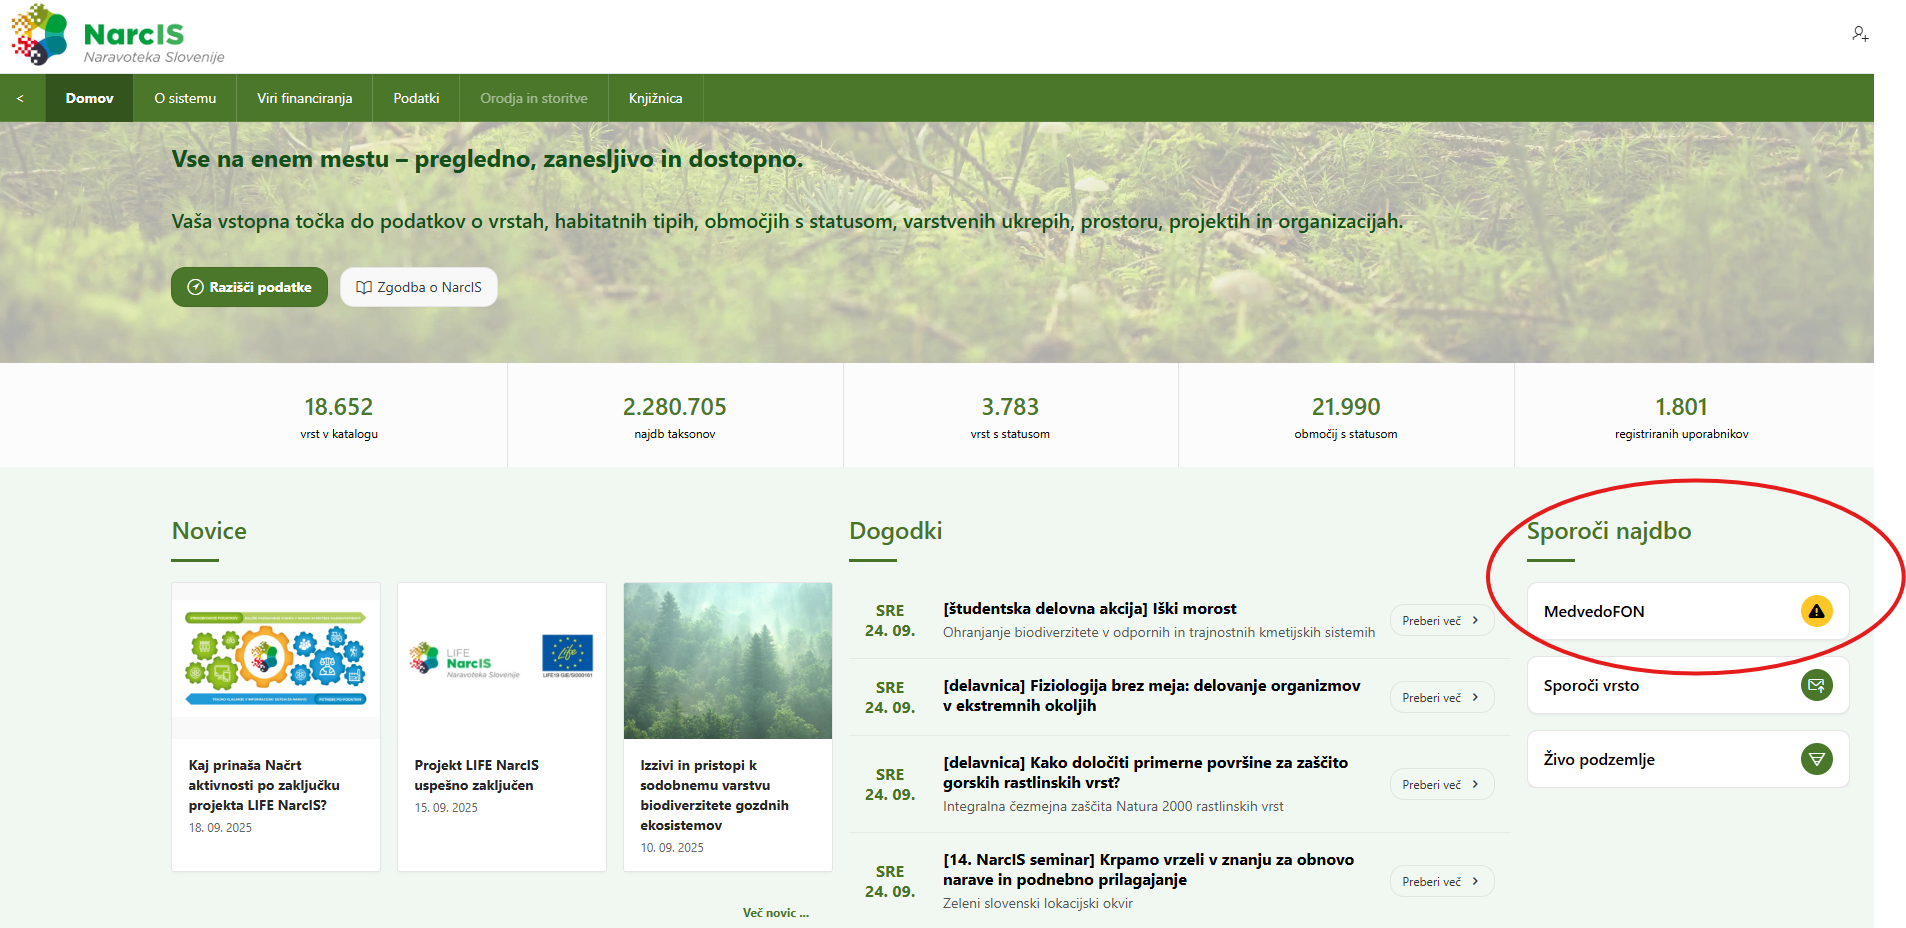Click the NarcIS logo in header

tap(118, 37)
